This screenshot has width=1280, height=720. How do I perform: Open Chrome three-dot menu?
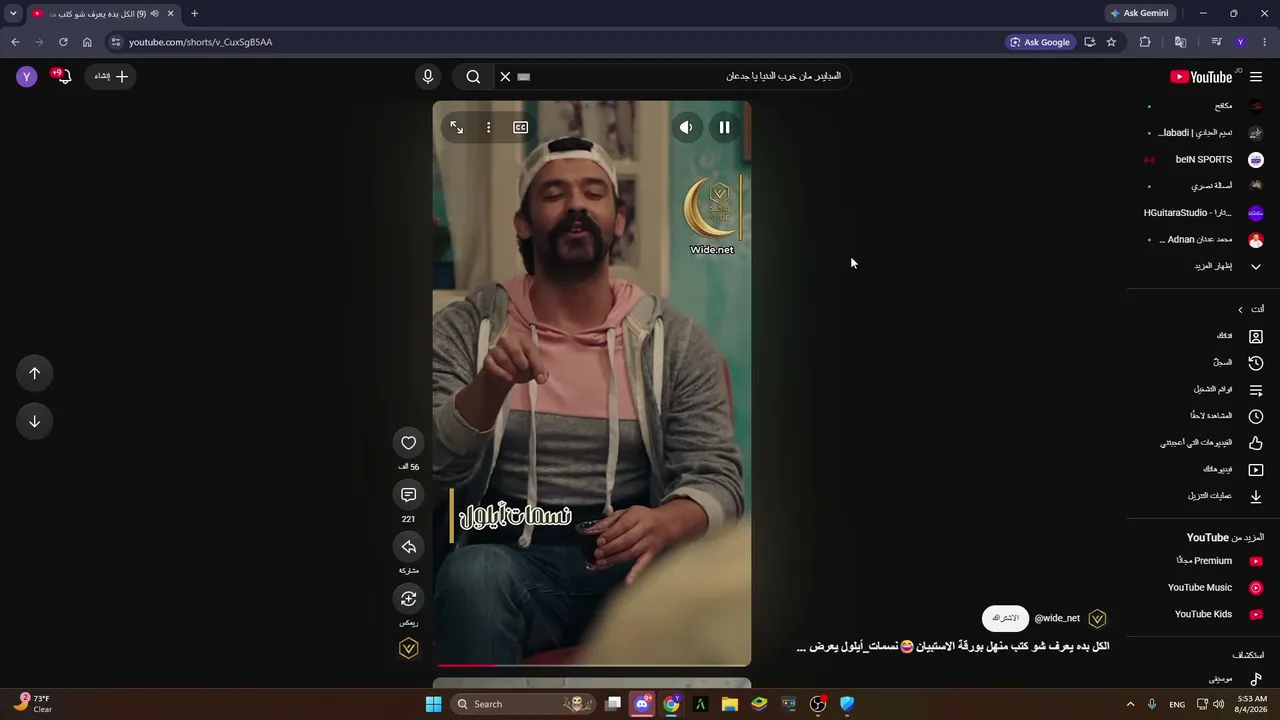pos(1265,42)
